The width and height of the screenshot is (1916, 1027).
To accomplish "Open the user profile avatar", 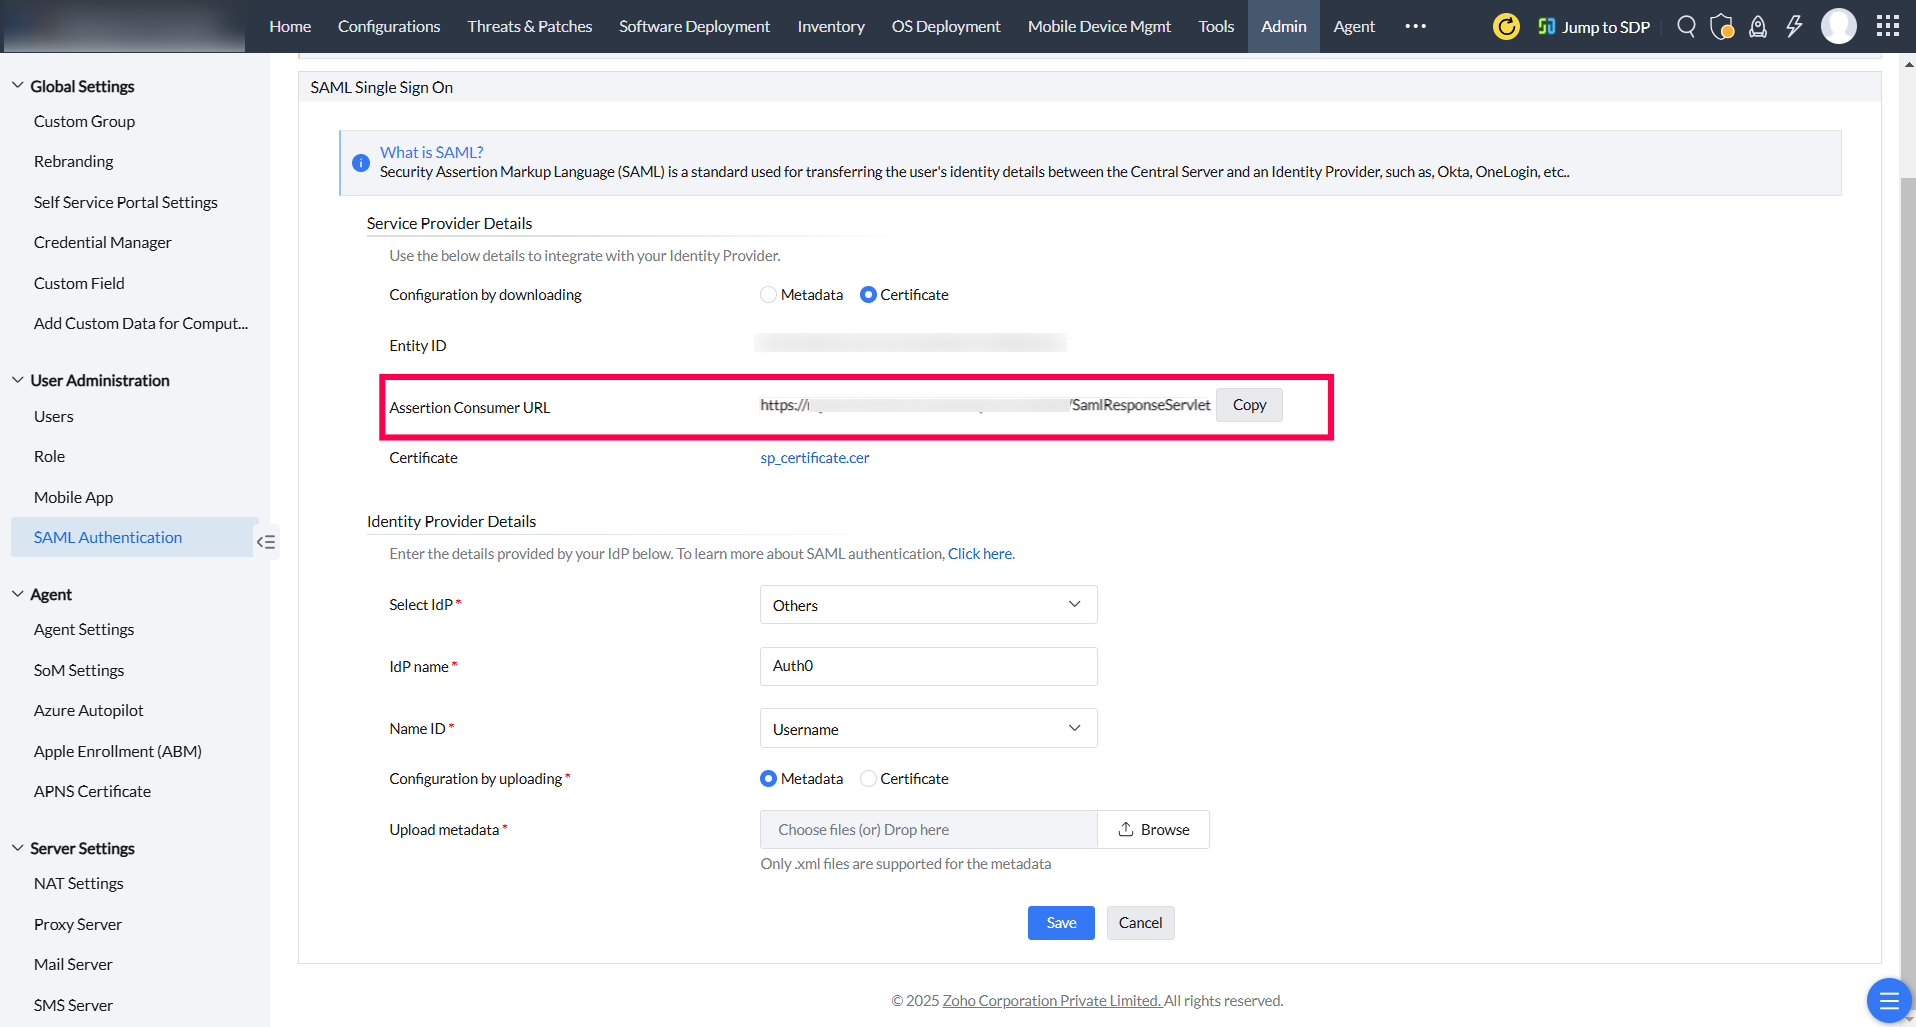I will tap(1839, 26).
